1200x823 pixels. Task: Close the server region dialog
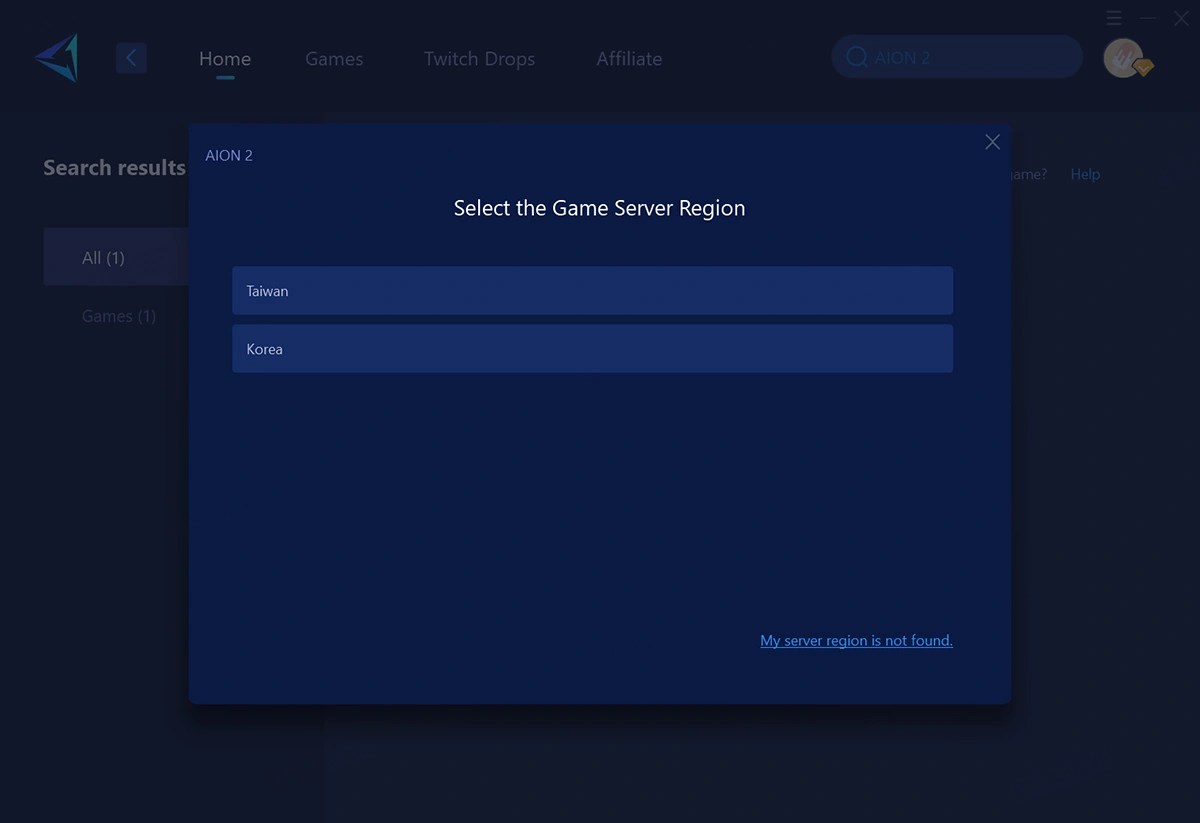(x=992, y=142)
